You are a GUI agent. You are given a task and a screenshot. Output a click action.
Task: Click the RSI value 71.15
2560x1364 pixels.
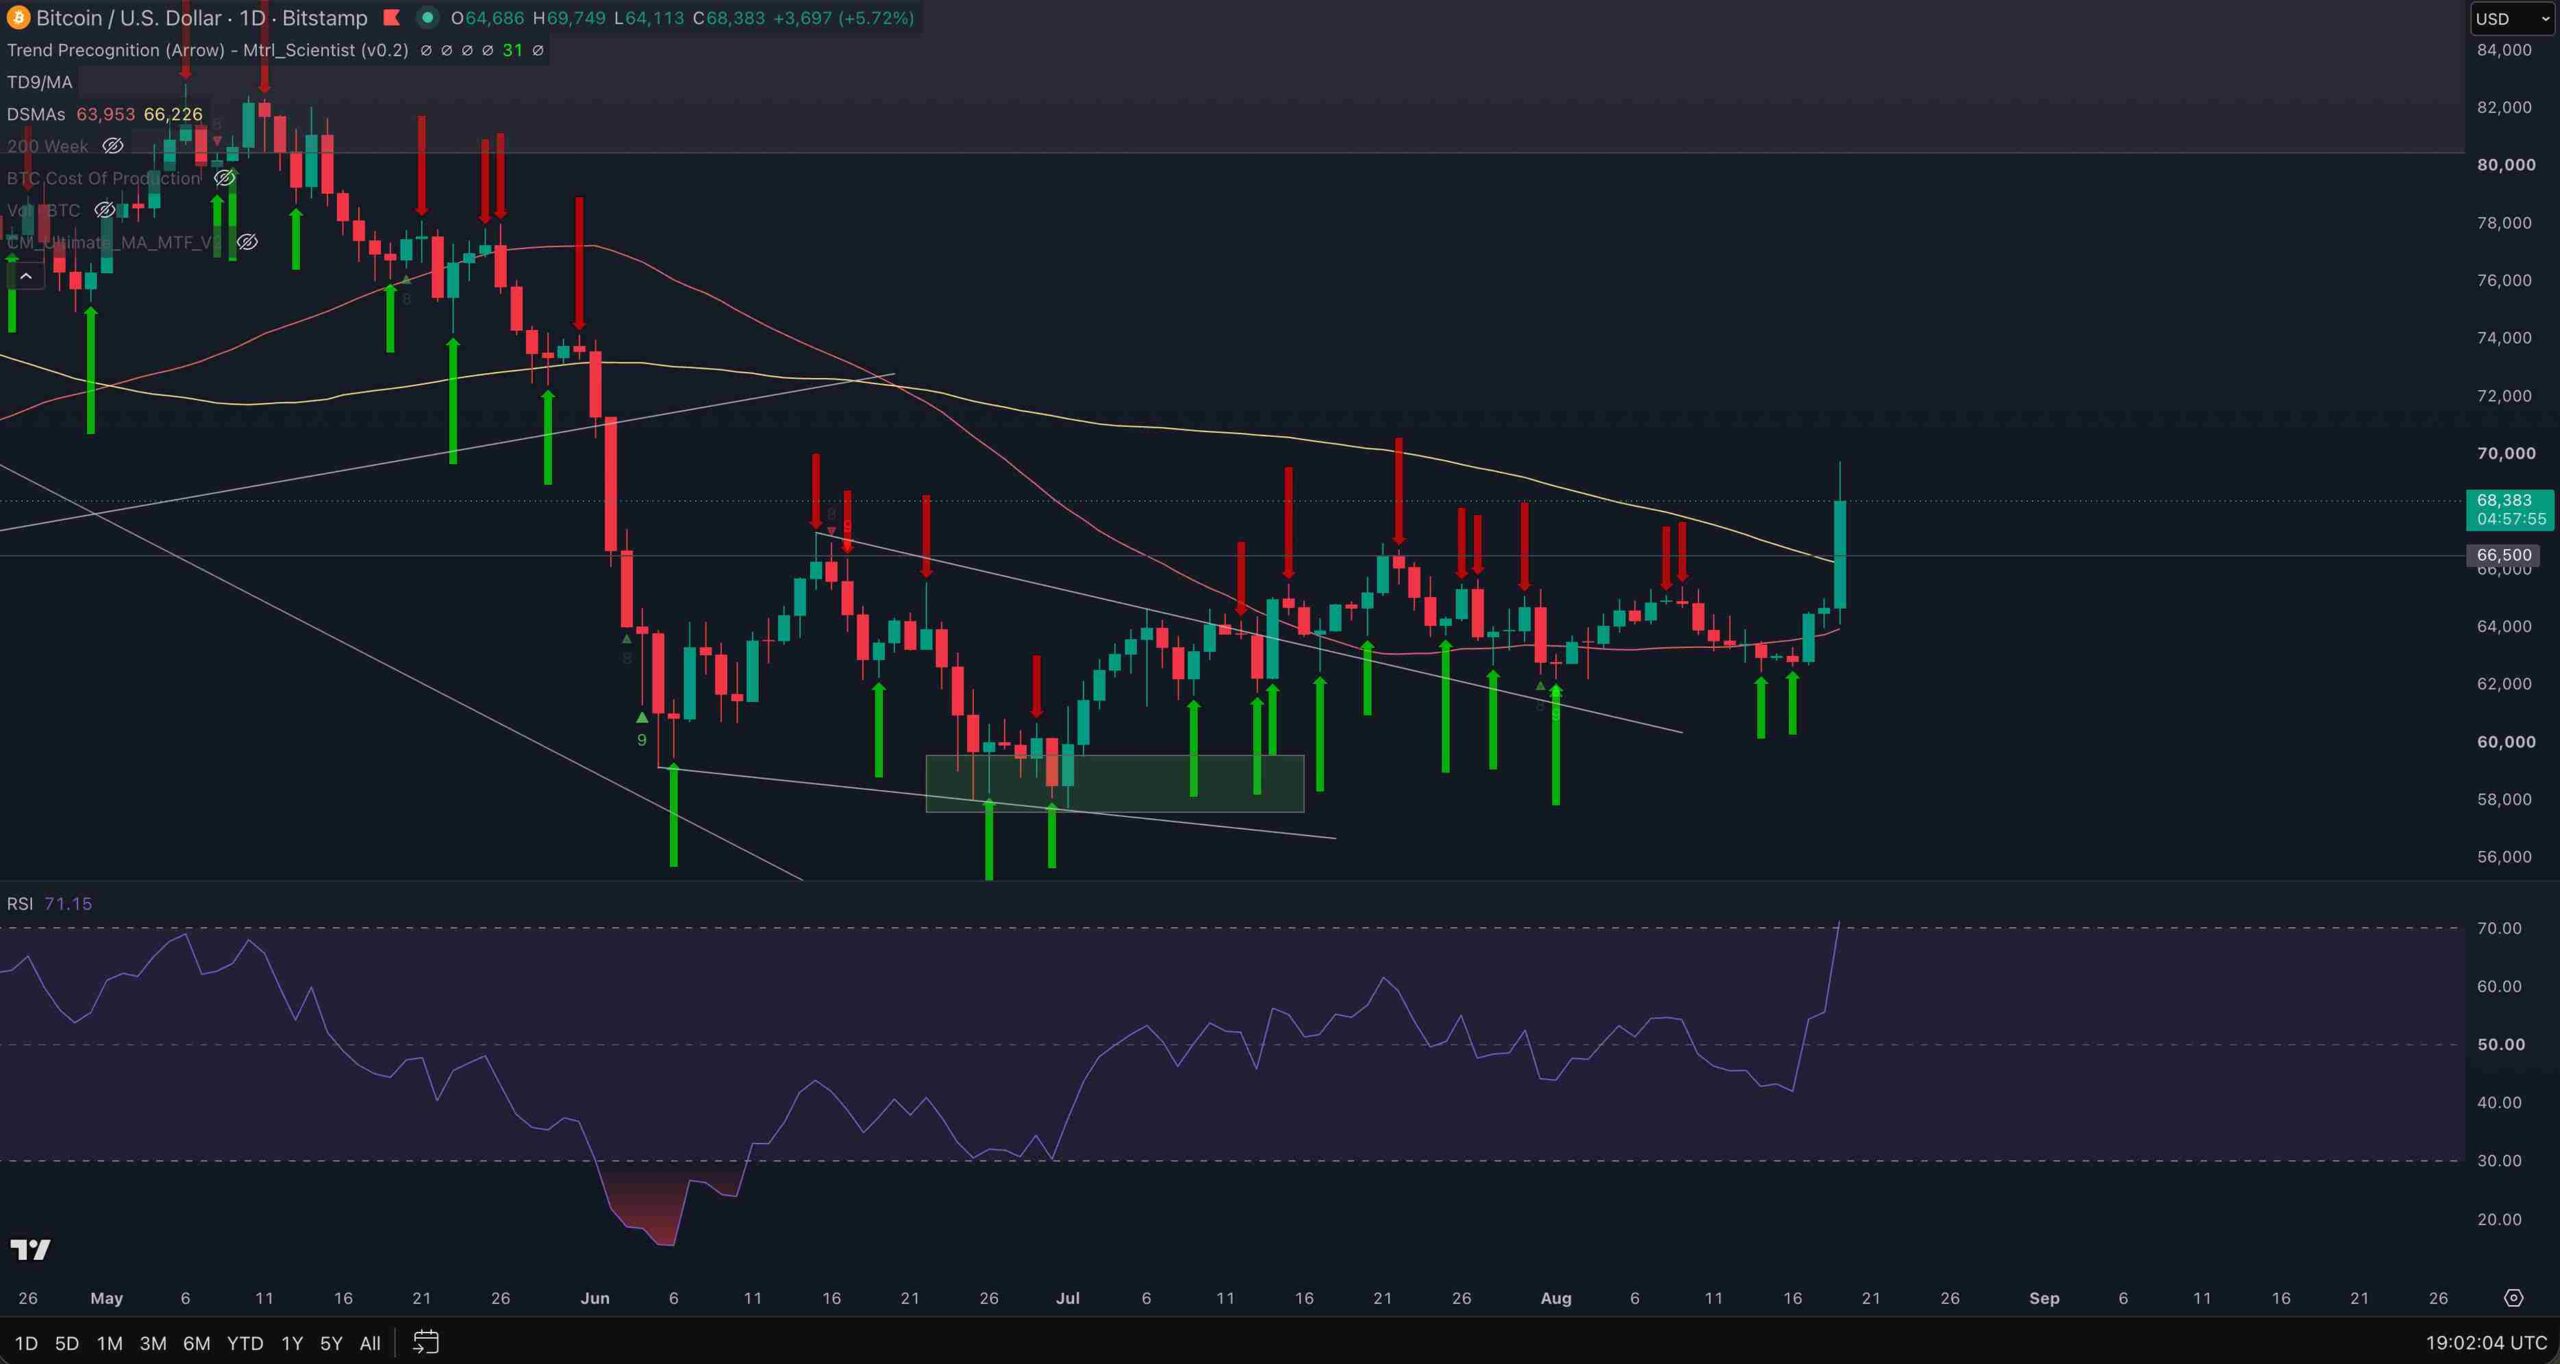tap(68, 904)
